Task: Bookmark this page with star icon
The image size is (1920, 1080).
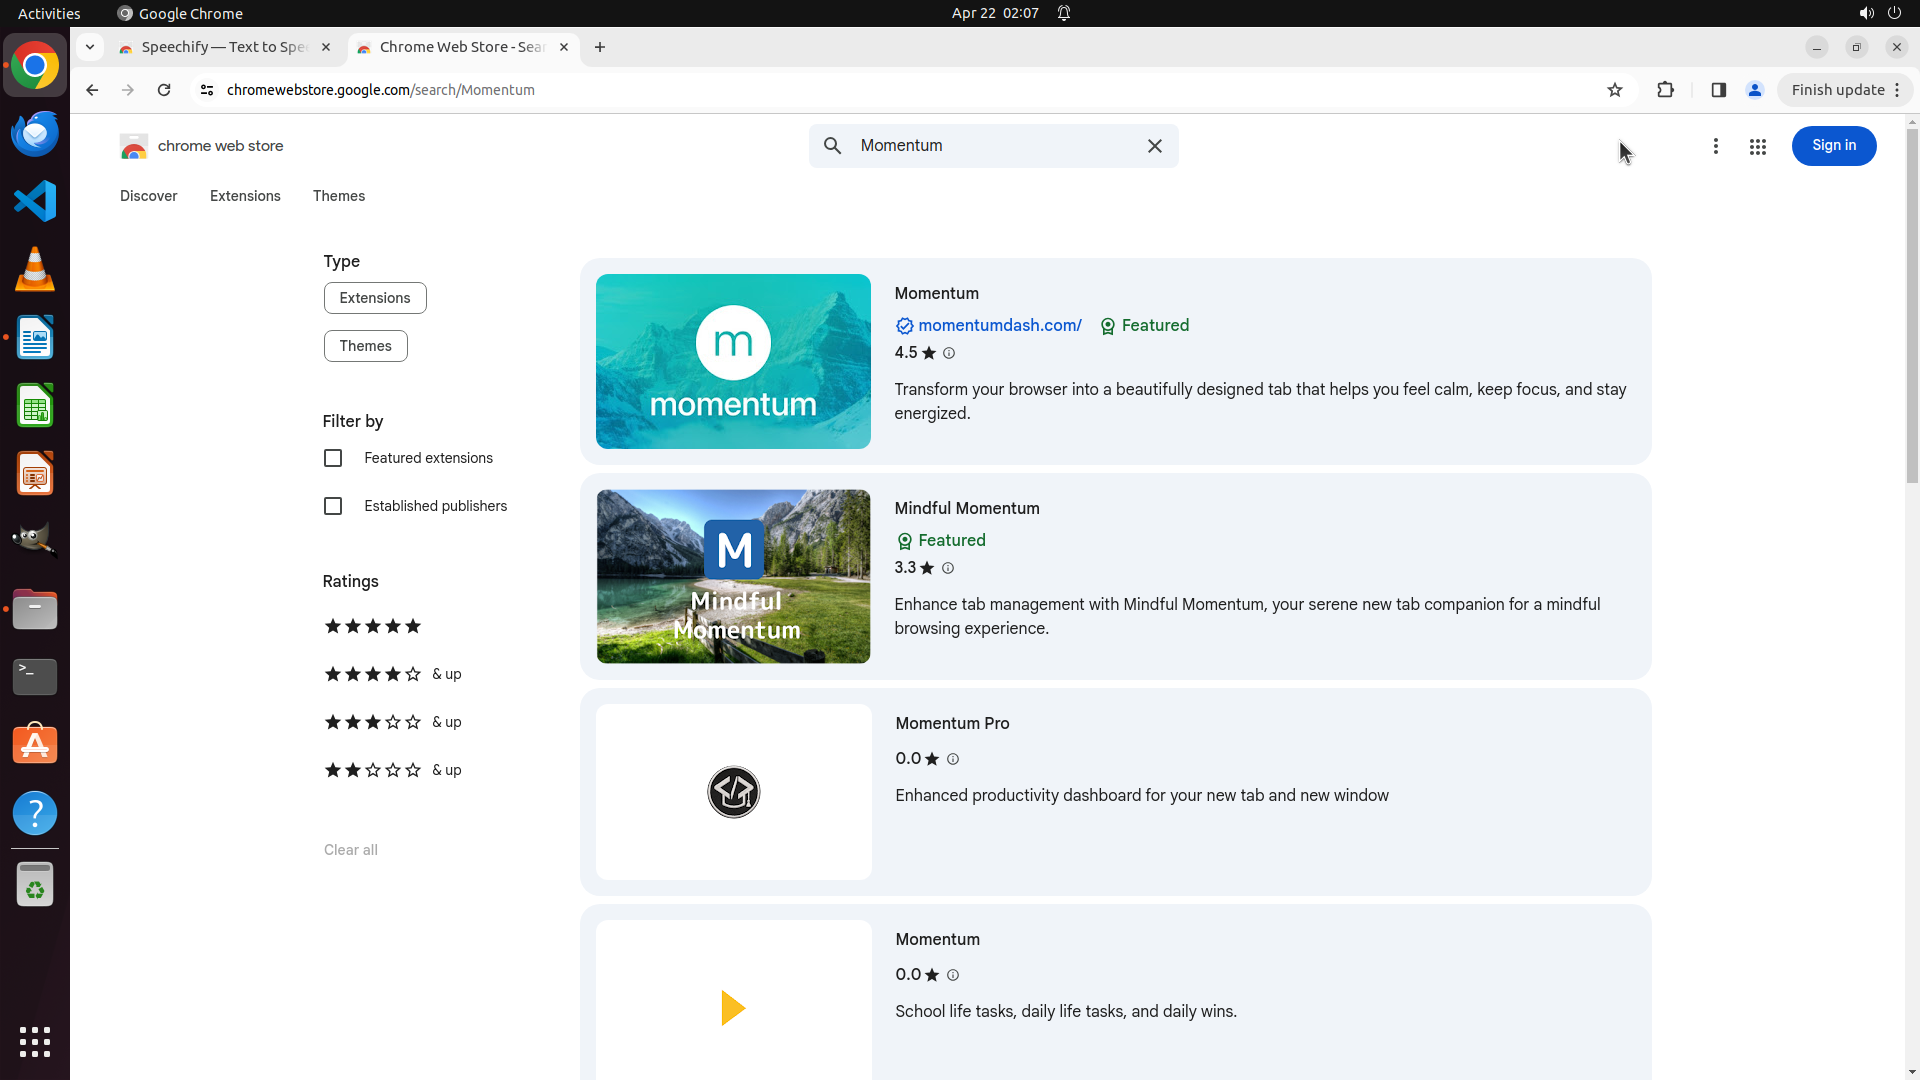Action: (1614, 90)
